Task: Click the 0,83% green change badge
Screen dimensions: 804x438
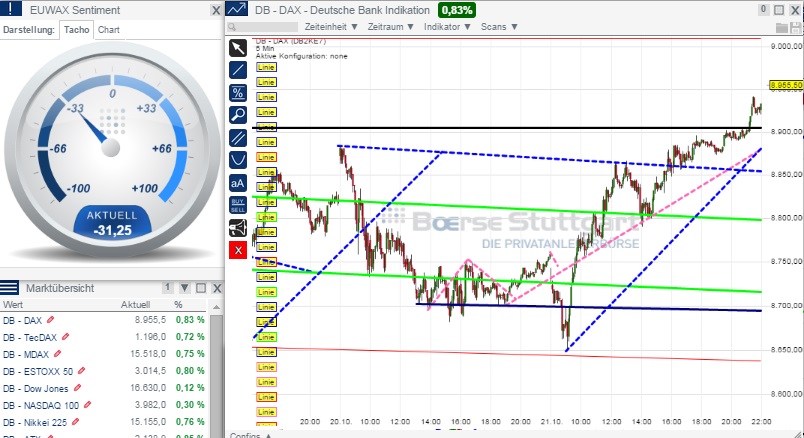Action: click(456, 10)
